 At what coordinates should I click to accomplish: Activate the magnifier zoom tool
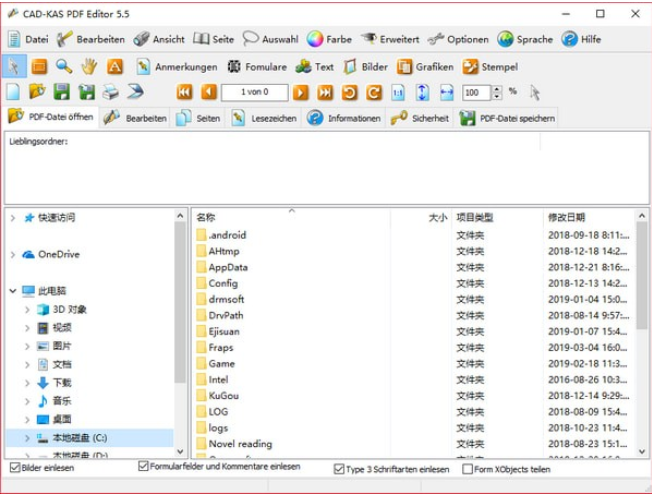(x=64, y=67)
